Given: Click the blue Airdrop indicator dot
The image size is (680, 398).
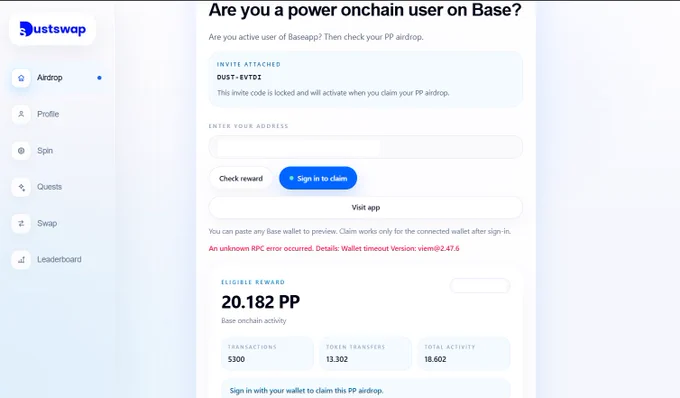Looking at the screenshot, I should pos(99,78).
